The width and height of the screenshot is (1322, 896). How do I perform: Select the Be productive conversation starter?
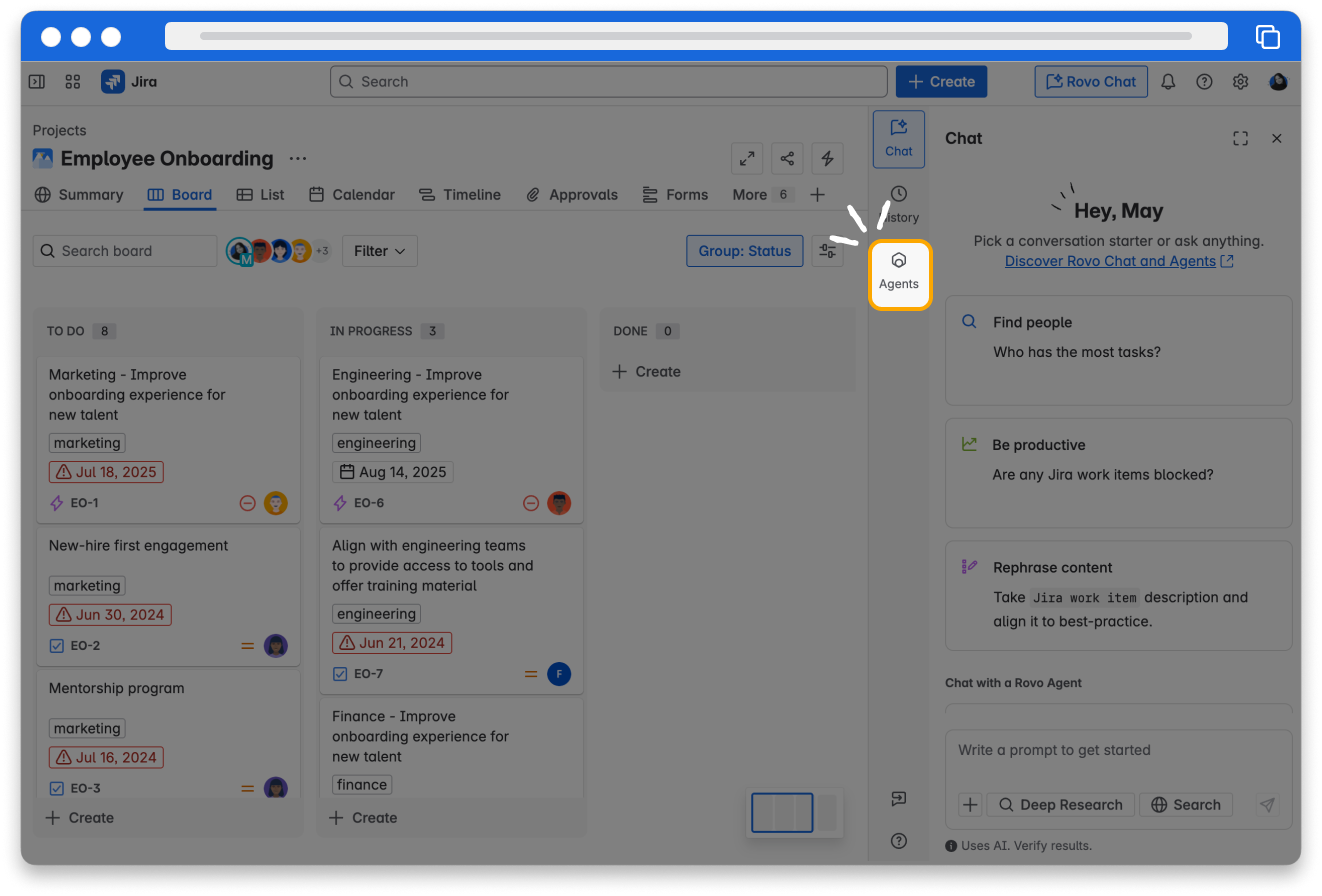[1119, 473]
